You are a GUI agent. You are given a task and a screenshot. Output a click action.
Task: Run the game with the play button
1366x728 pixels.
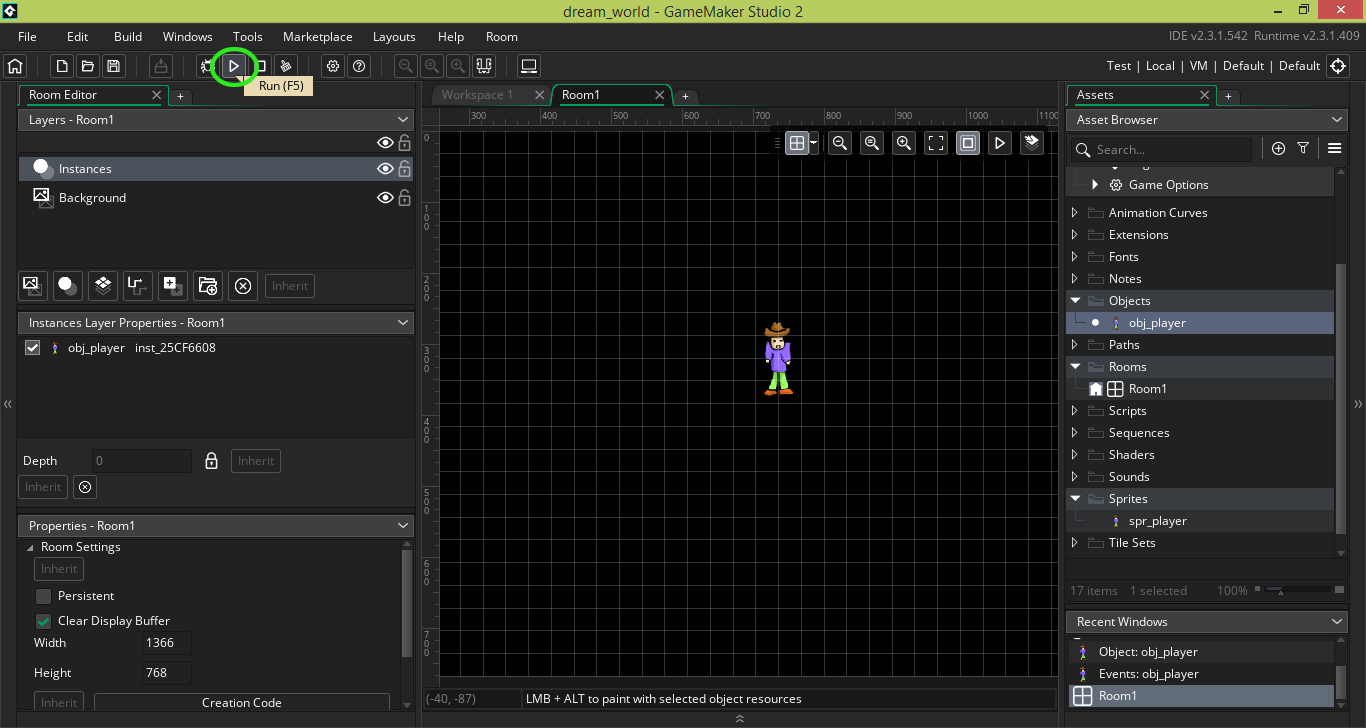(234, 66)
